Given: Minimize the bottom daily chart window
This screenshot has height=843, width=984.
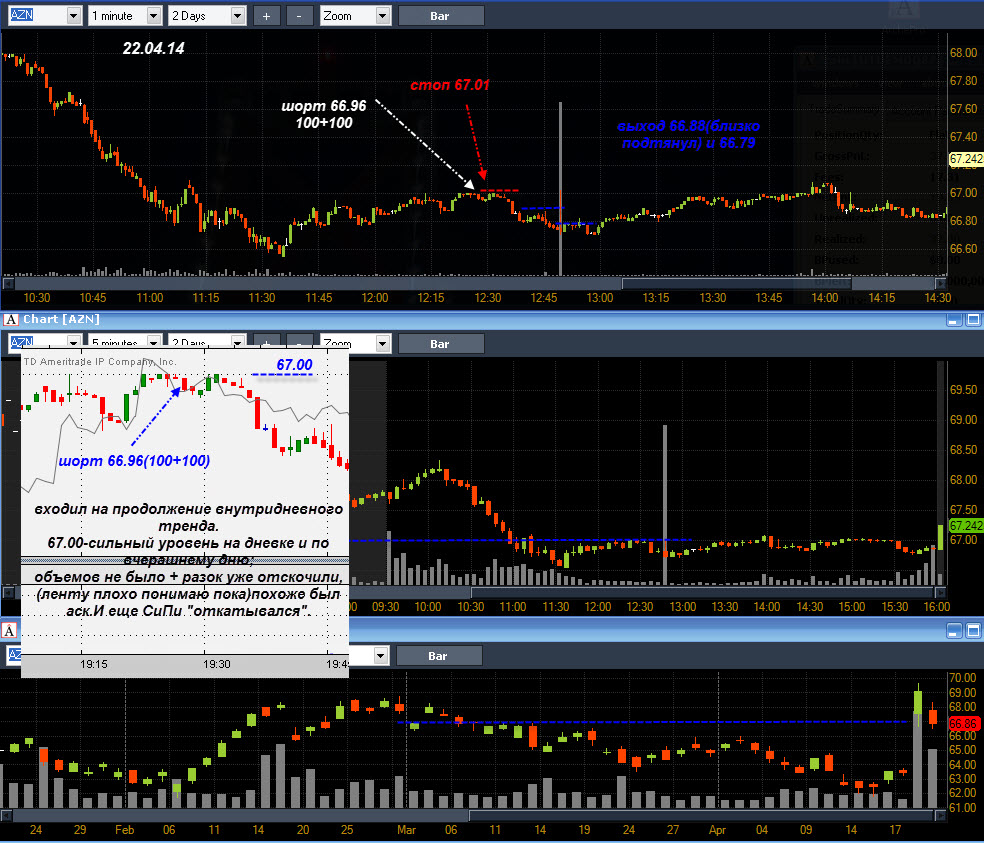Looking at the screenshot, I should [955, 631].
